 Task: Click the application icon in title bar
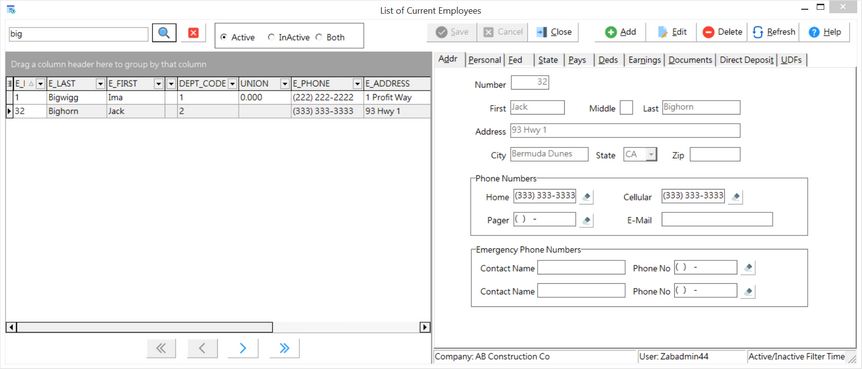click(x=10, y=9)
